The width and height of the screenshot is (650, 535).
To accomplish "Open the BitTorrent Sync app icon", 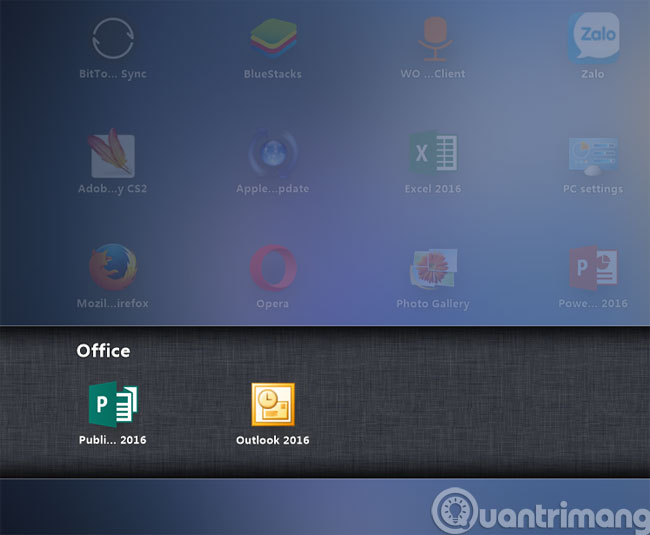I will click(x=113, y=38).
